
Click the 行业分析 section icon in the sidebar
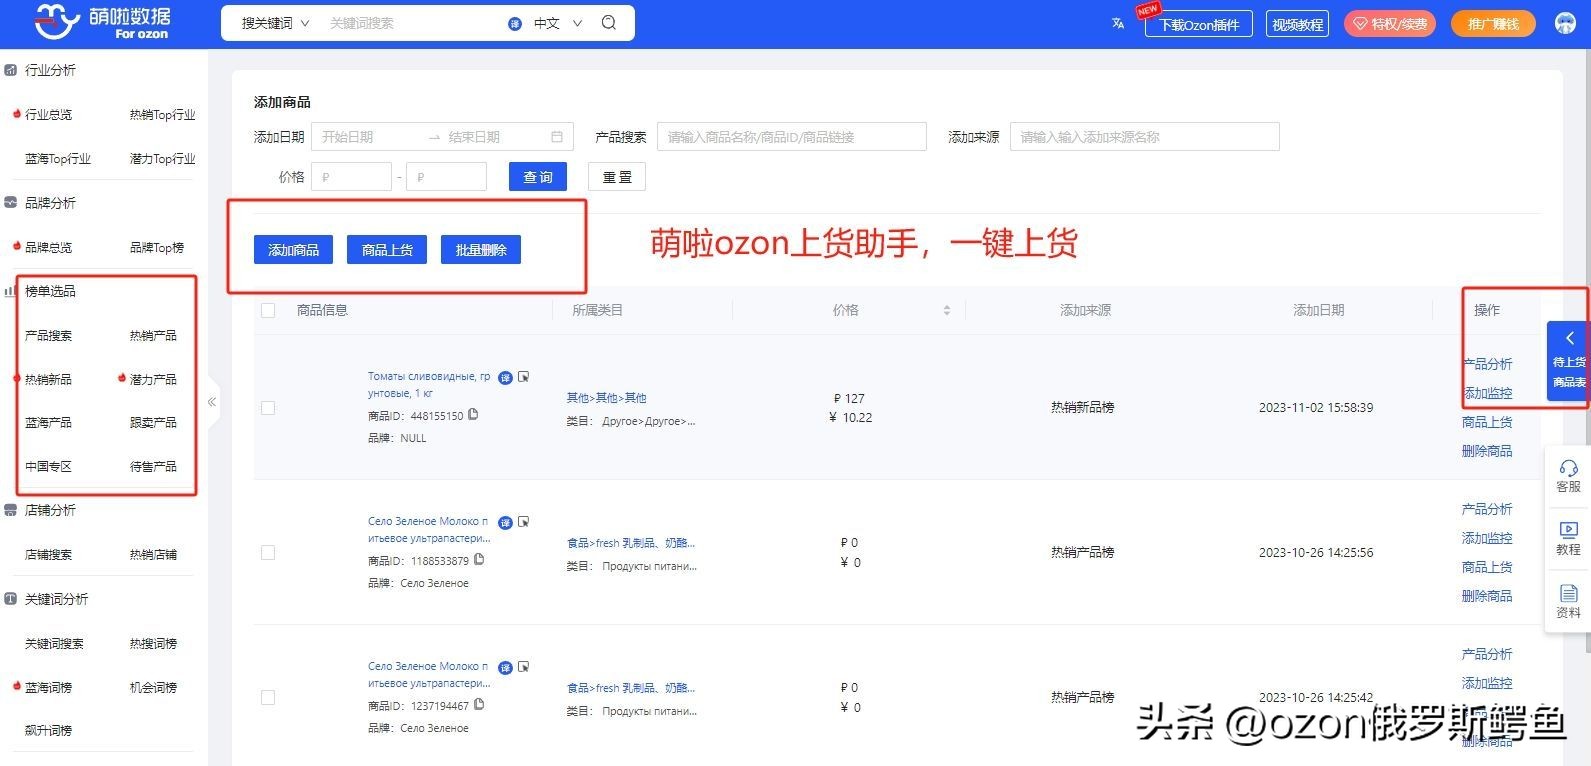tap(11, 70)
